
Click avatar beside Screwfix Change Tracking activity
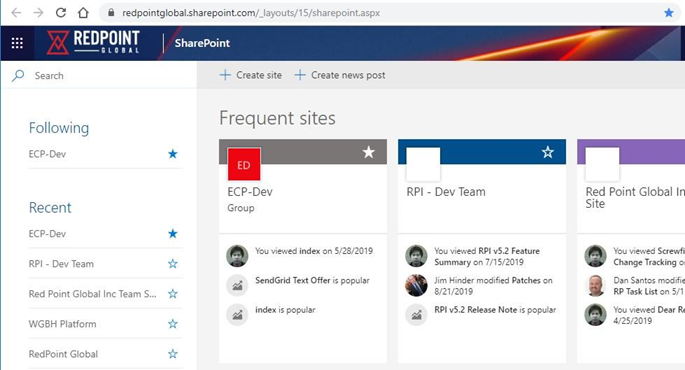(595, 256)
